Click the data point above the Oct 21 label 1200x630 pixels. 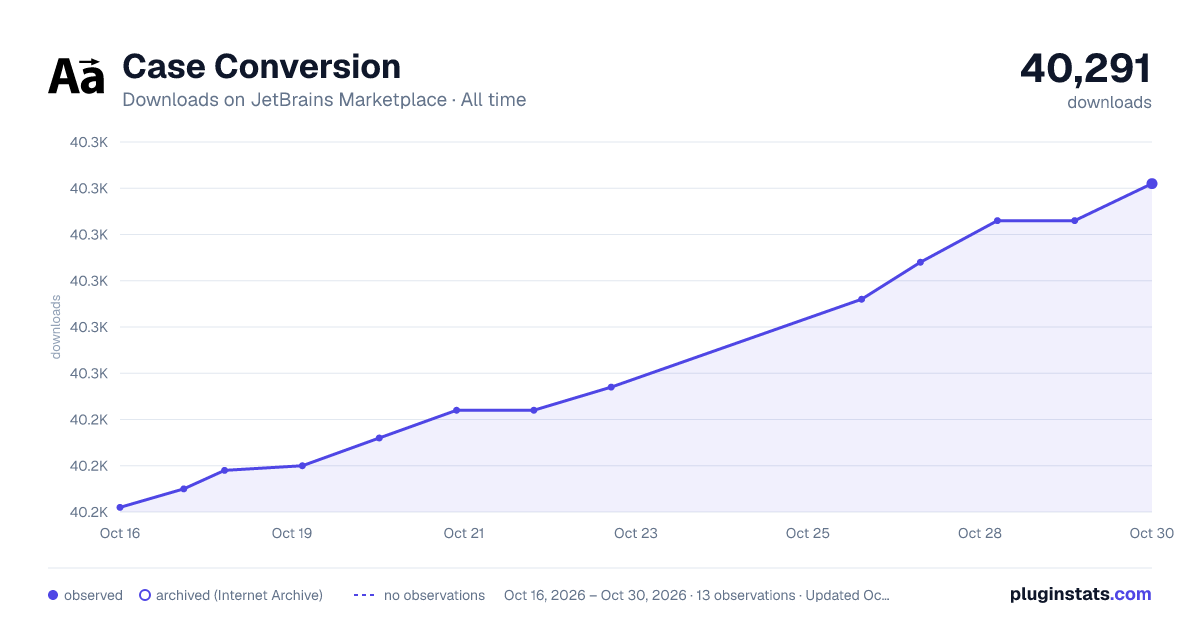click(456, 410)
